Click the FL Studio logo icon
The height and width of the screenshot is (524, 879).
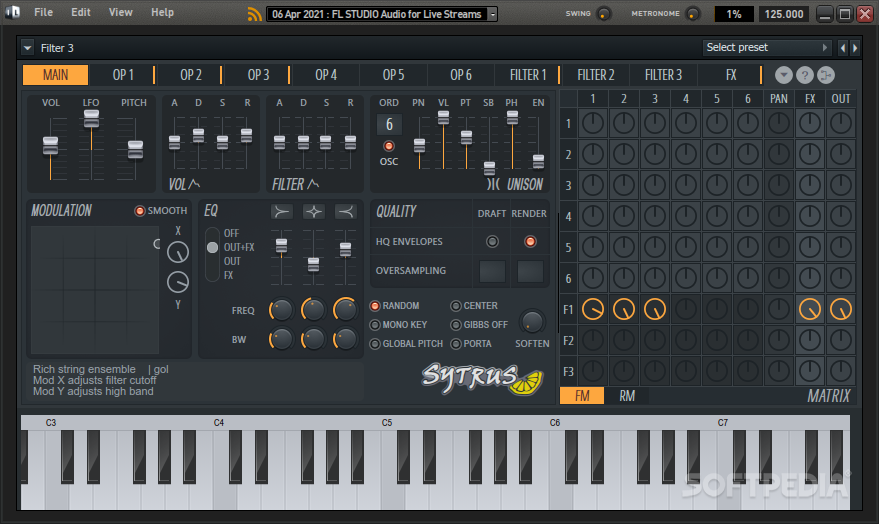(12, 12)
